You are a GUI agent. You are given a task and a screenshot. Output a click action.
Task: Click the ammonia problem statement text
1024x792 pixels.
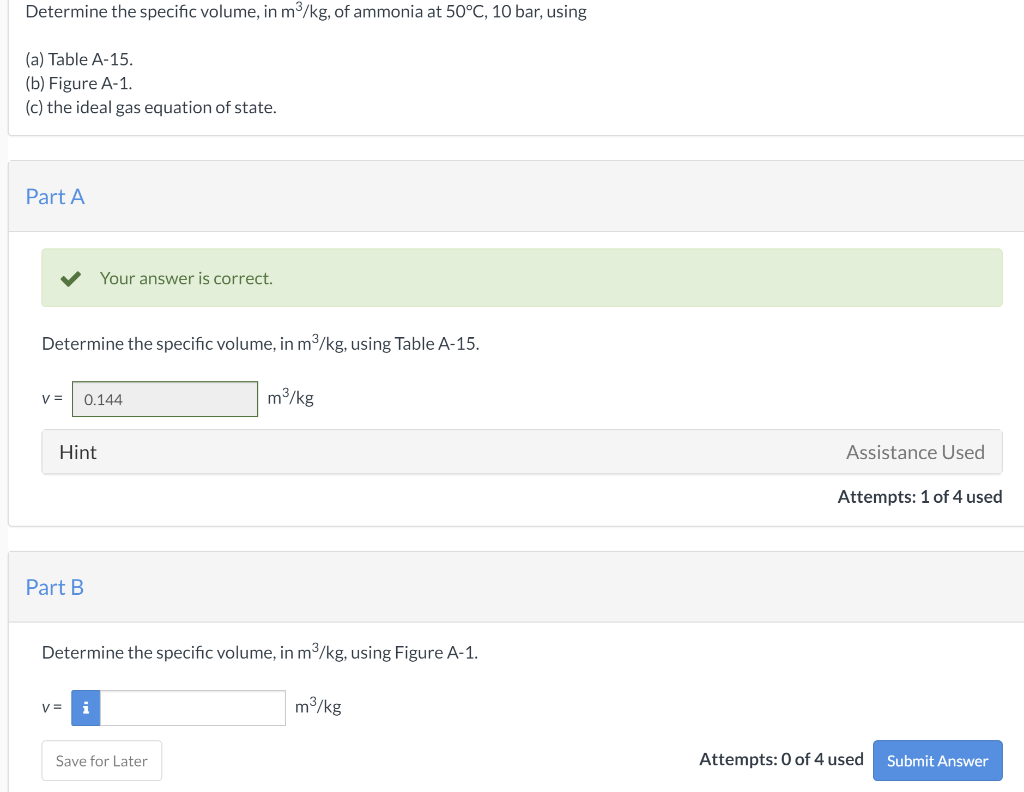pyautogui.click(x=306, y=12)
